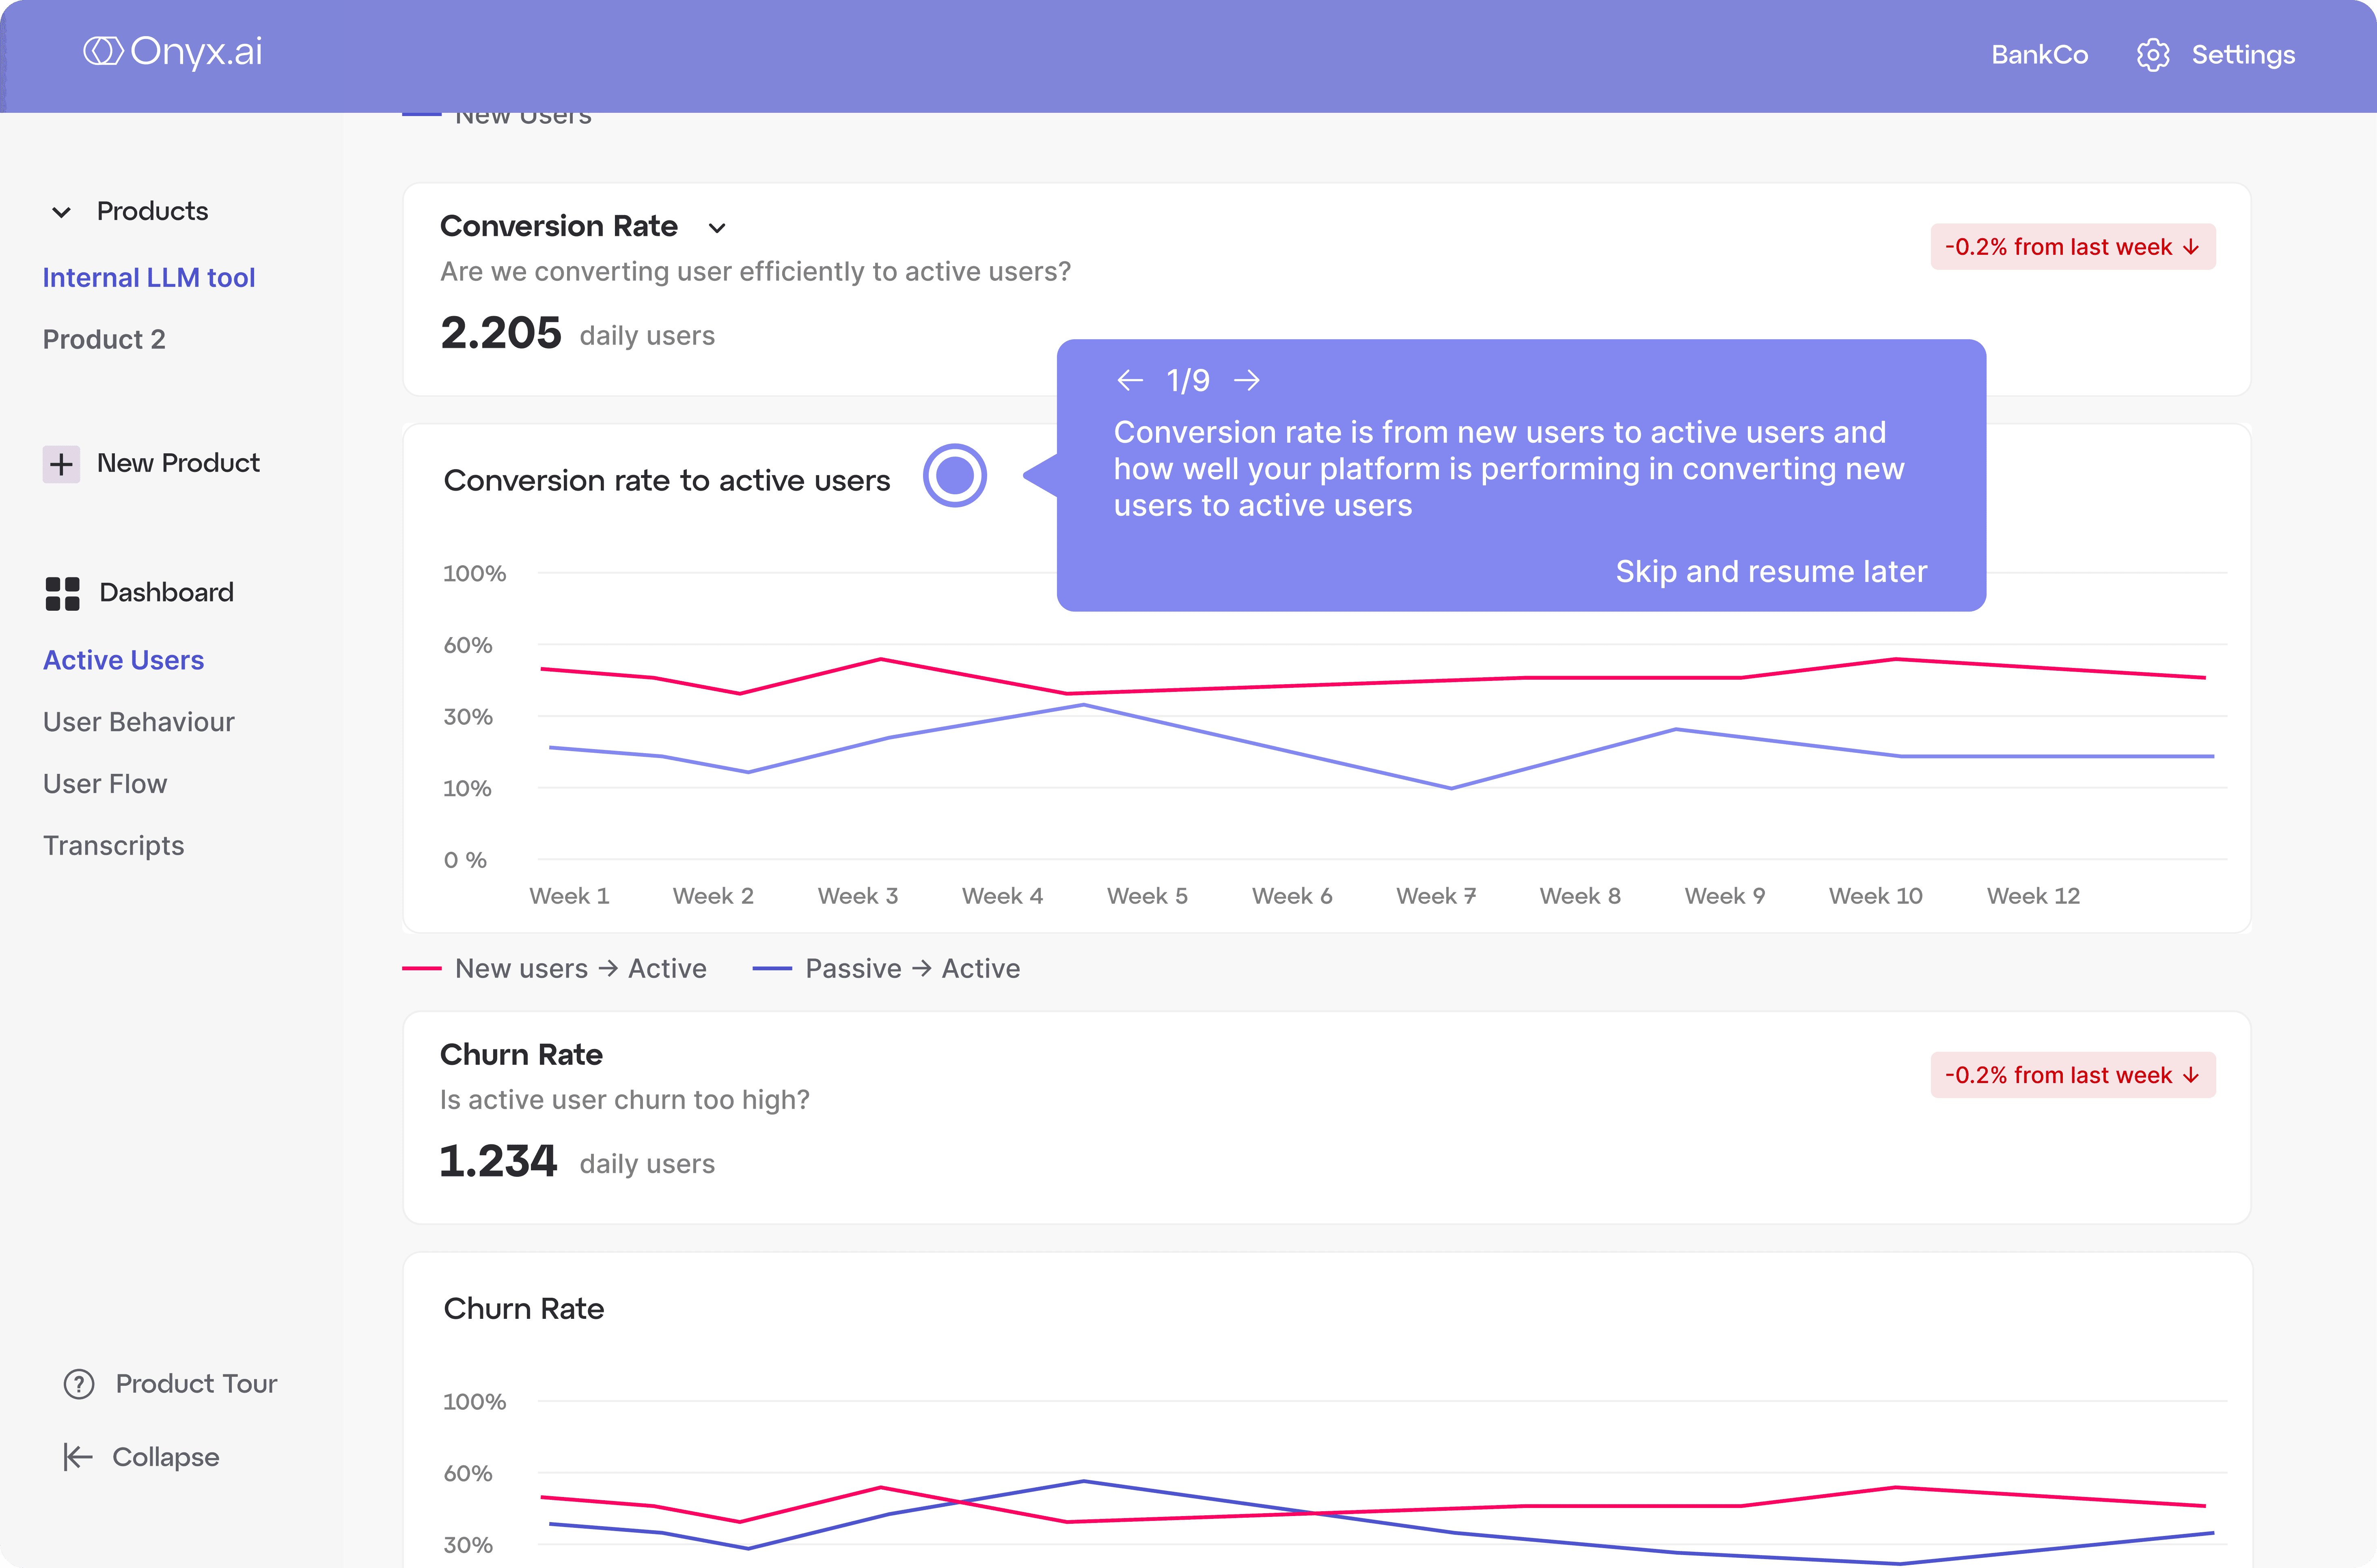This screenshot has width=2377, height=1568.
Task: Click Conversion Rate -0.2% from last week badge
Action: [2072, 247]
